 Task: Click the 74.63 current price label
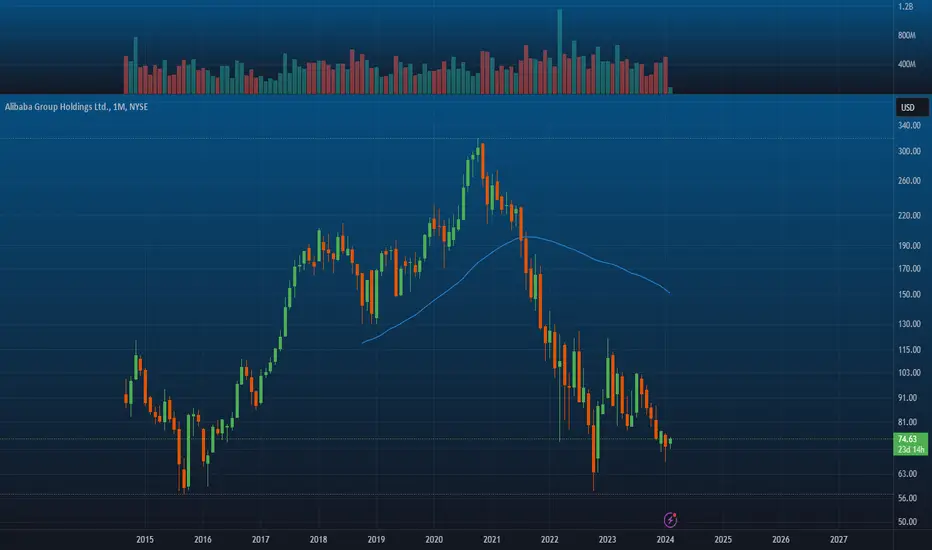click(908, 439)
